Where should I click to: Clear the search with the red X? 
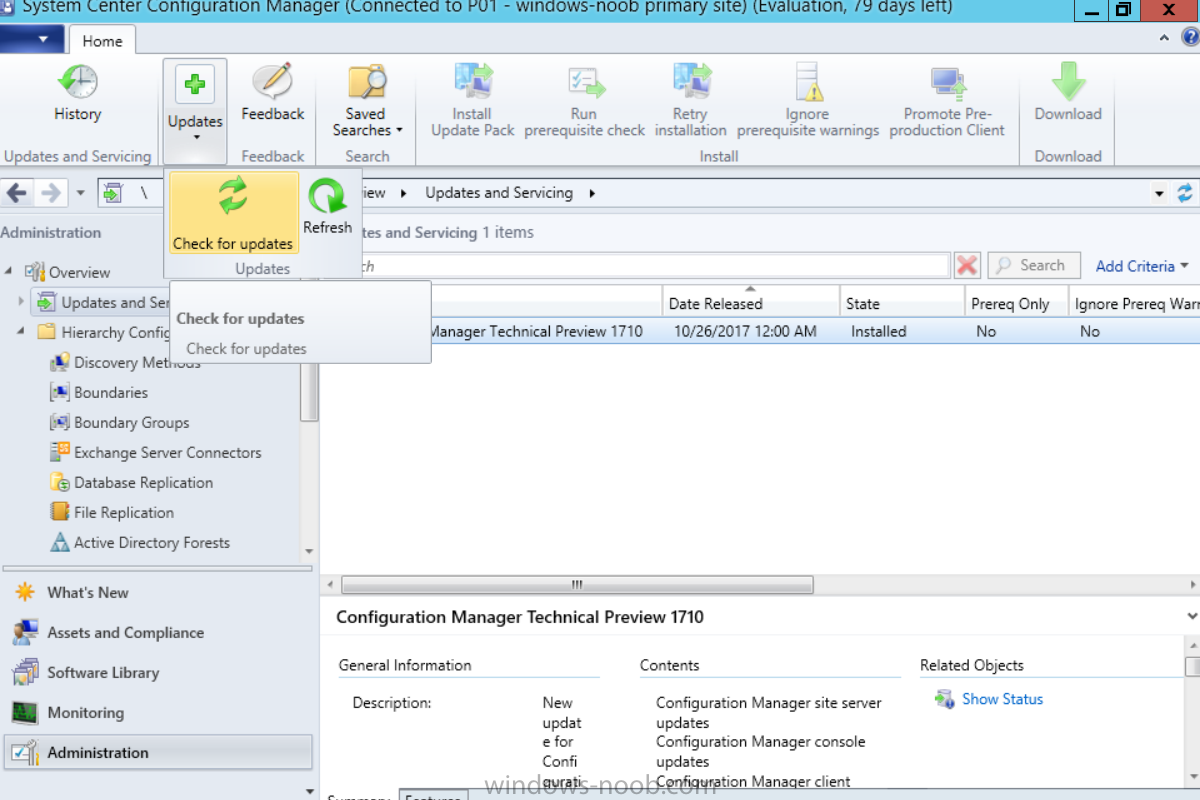[x=967, y=266]
